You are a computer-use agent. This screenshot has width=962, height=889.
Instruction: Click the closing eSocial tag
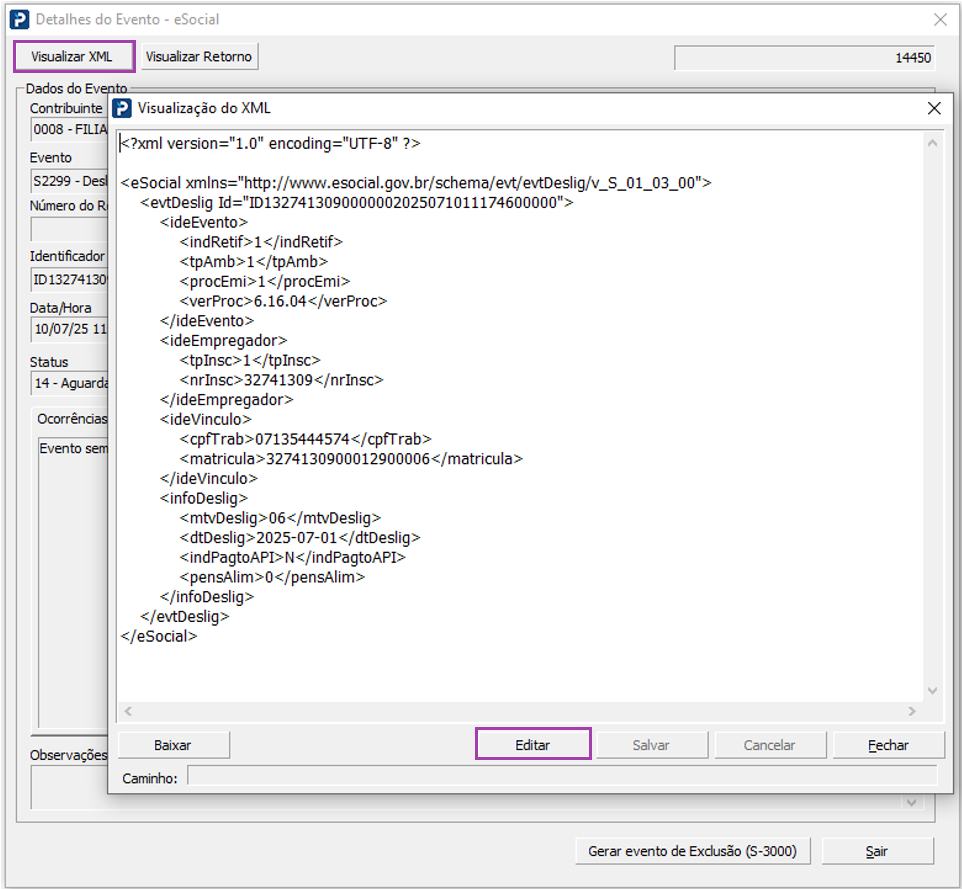point(159,636)
